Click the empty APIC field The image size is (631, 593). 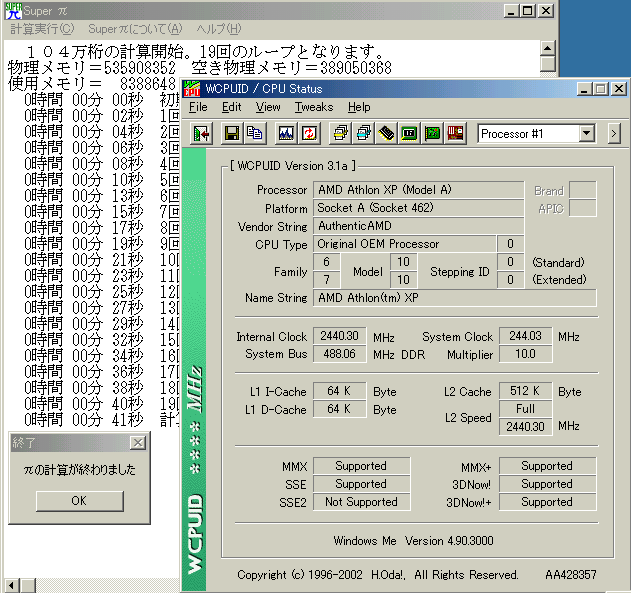(x=583, y=208)
